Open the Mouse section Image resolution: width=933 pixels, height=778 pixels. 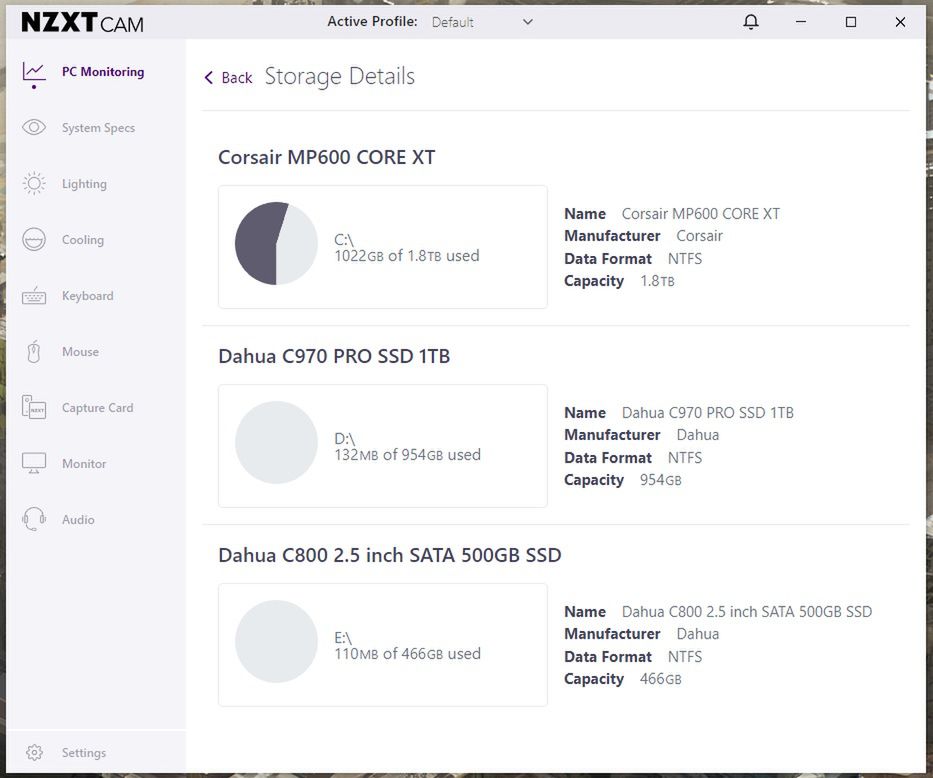click(x=80, y=352)
